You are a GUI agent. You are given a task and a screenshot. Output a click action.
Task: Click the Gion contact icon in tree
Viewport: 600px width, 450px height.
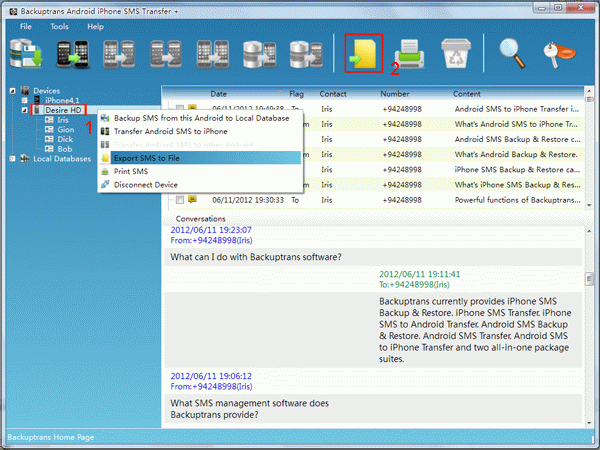tap(49, 129)
